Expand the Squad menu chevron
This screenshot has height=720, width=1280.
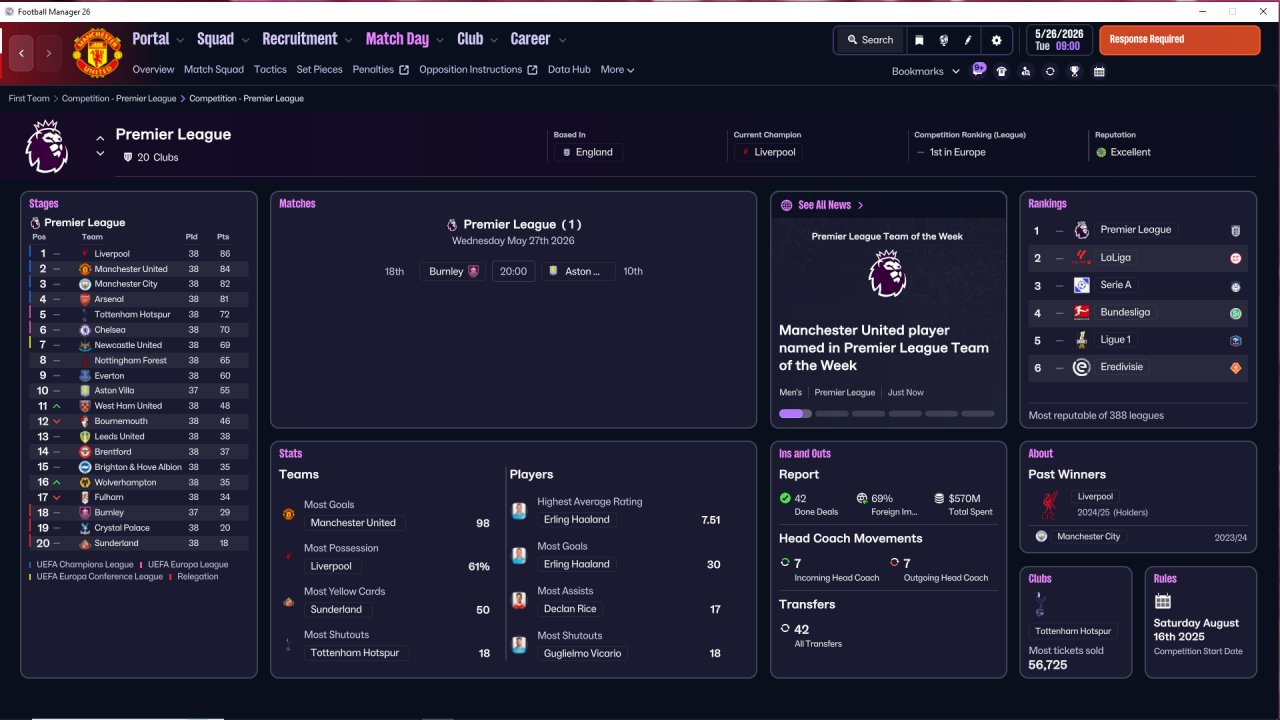[244, 40]
